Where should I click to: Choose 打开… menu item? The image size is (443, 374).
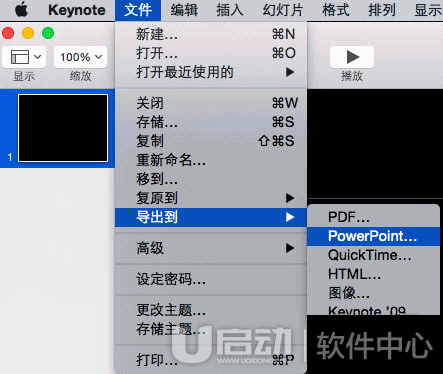(x=211, y=53)
